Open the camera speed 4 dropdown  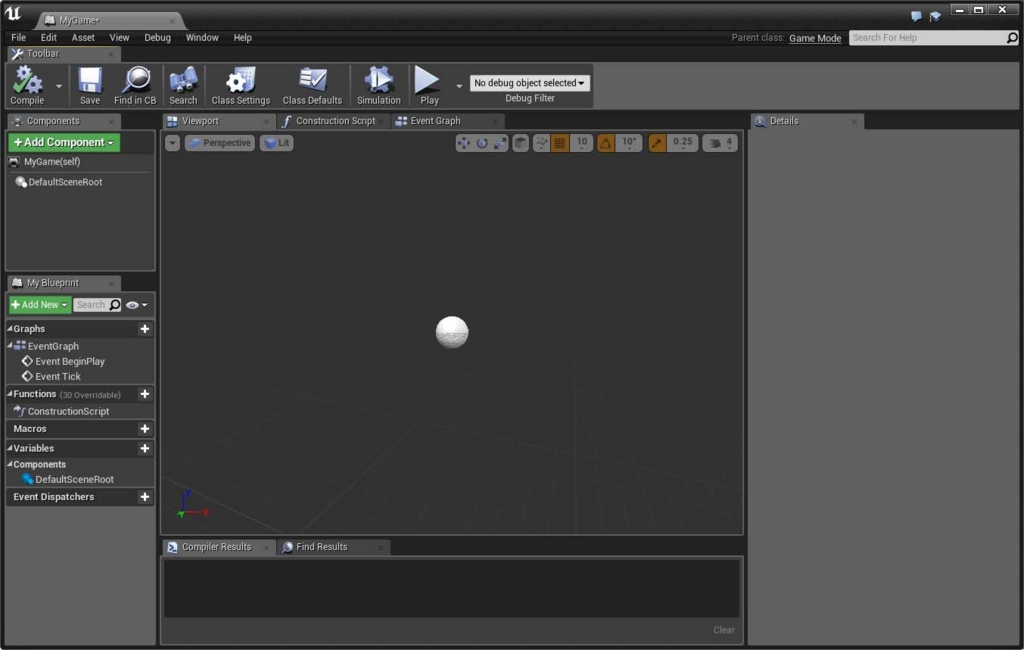click(x=729, y=143)
